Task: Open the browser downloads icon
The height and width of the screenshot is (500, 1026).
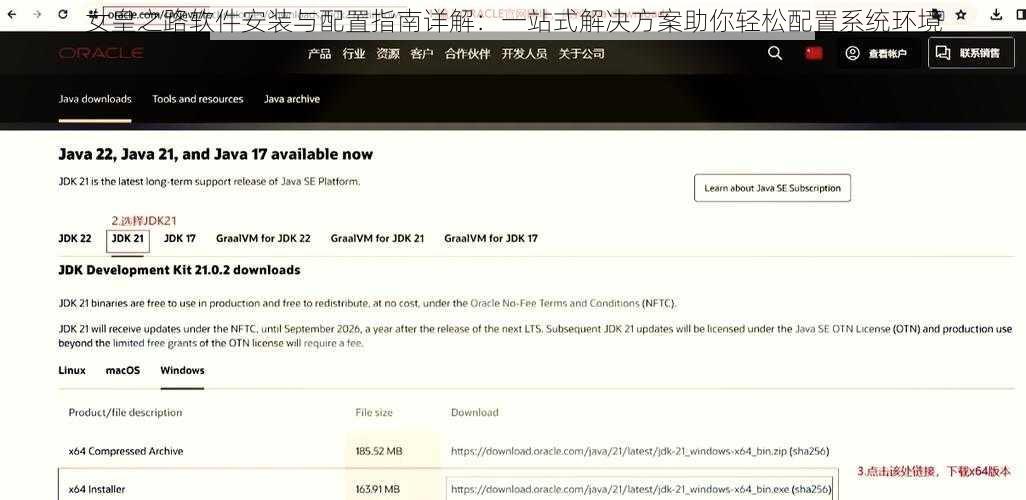Action: click(x=997, y=14)
